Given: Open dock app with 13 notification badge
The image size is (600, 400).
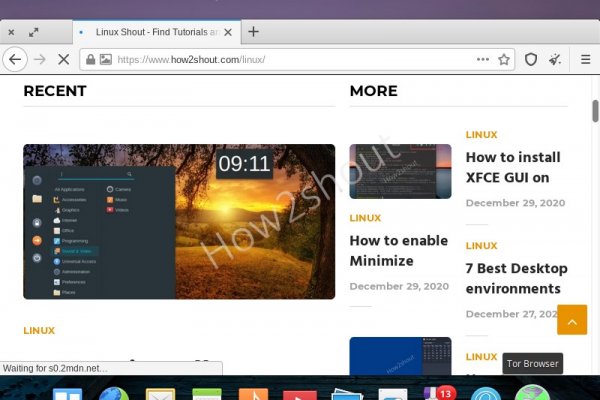Looking at the screenshot, I should click(436, 392).
